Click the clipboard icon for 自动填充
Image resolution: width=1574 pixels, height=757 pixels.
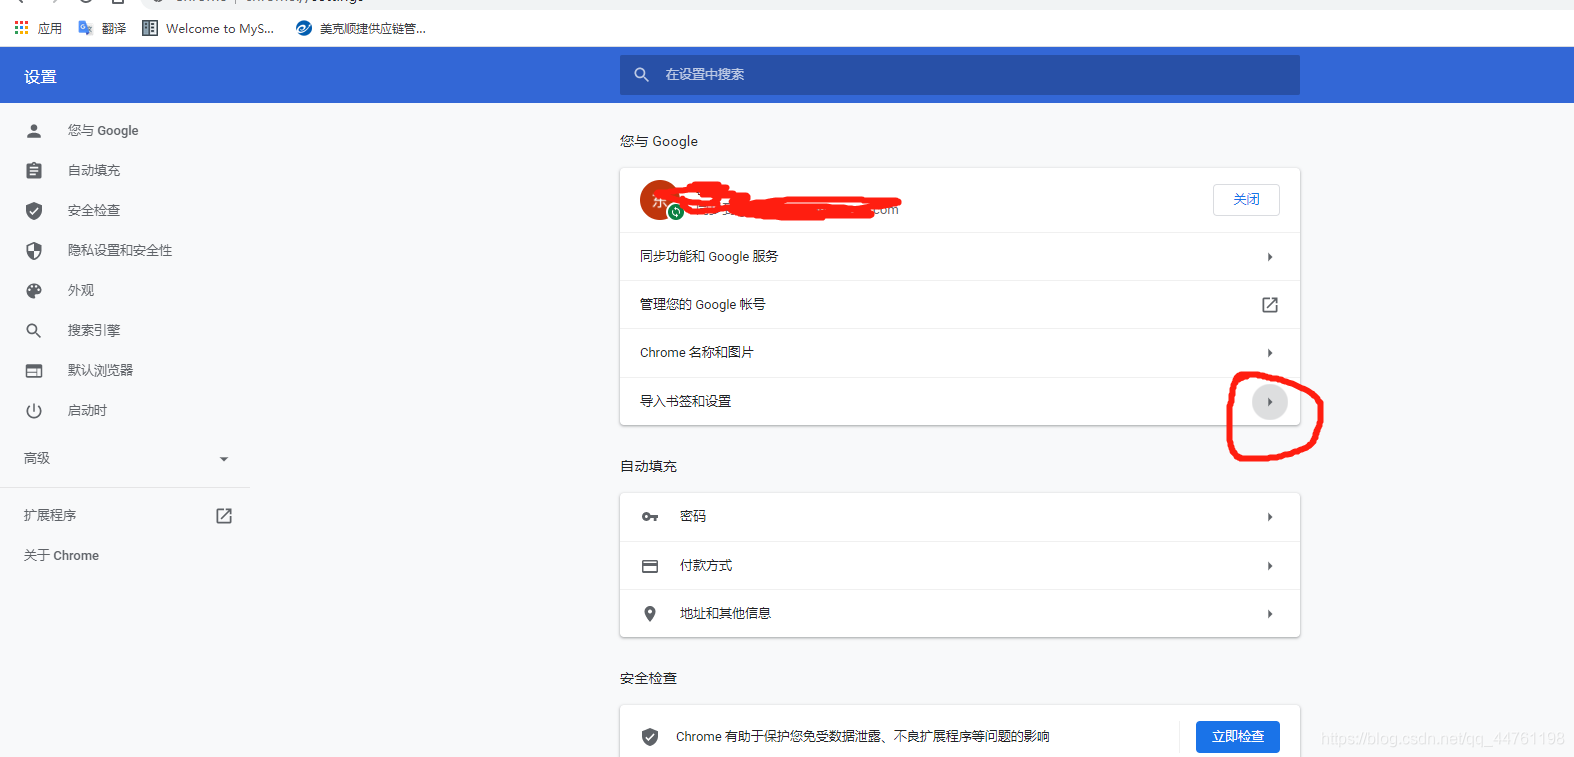pos(34,171)
